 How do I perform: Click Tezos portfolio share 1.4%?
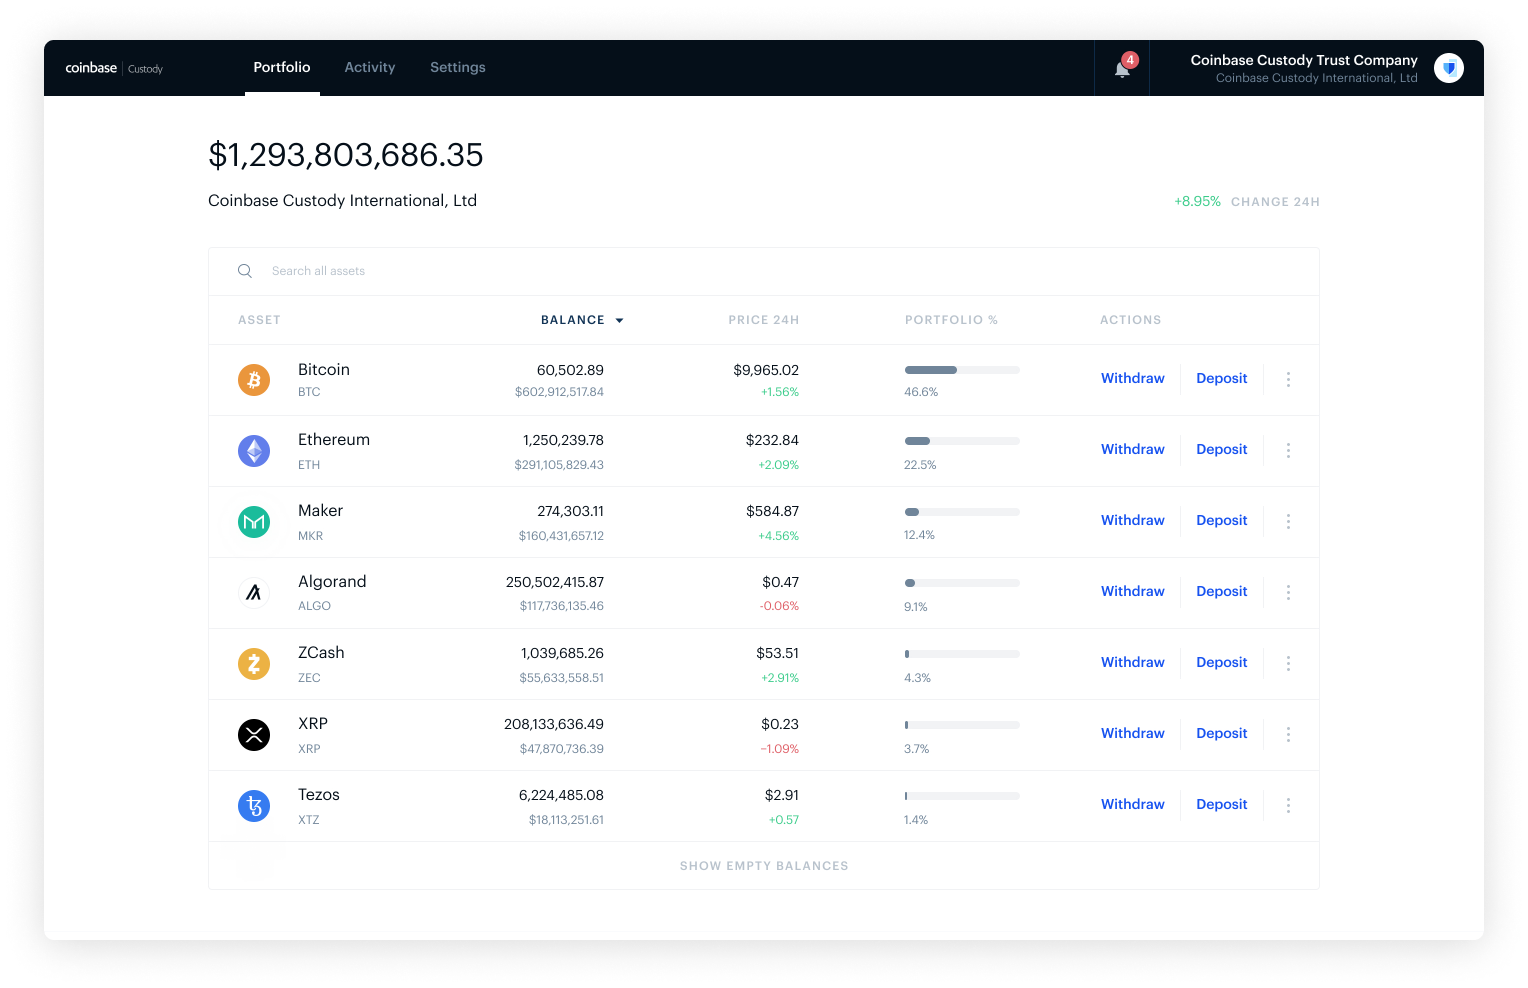(916, 820)
